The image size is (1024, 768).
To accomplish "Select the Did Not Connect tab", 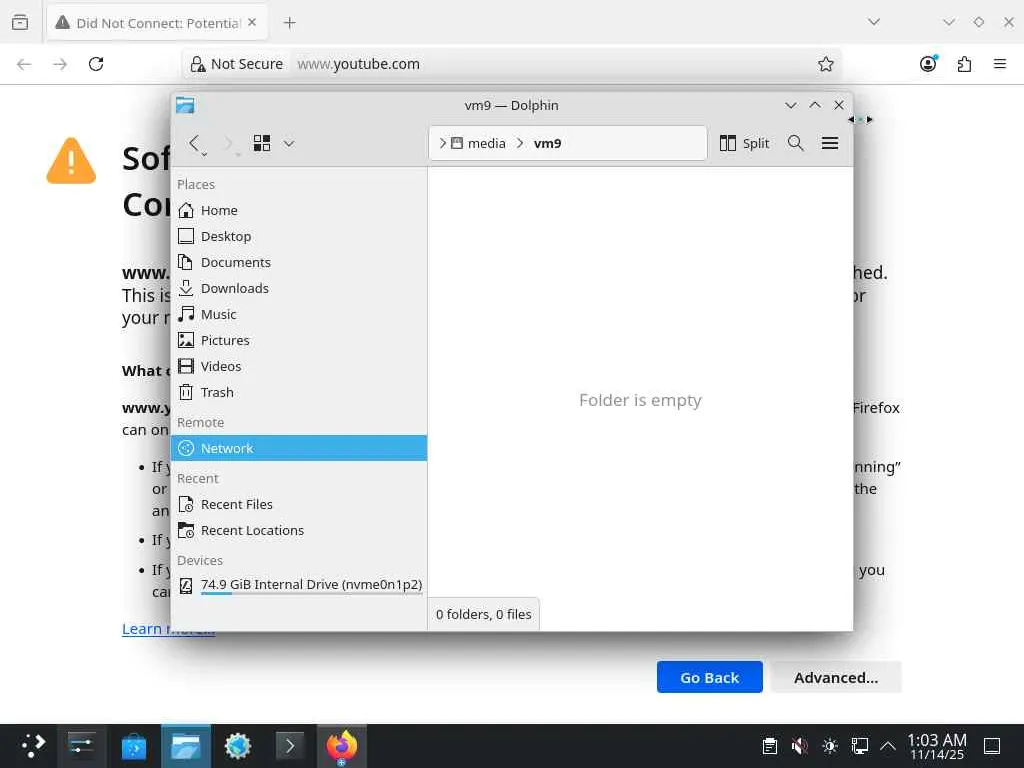I will pos(157,23).
